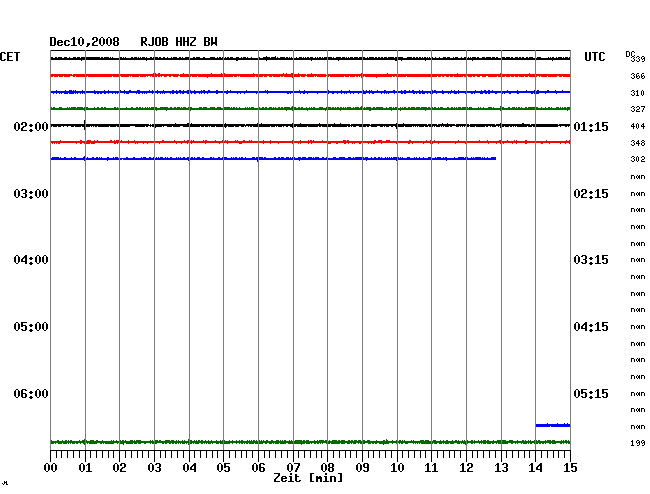Click the "05:00" CET time label
The height and width of the screenshot is (494, 650).
pyautogui.click(x=31, y=327)
